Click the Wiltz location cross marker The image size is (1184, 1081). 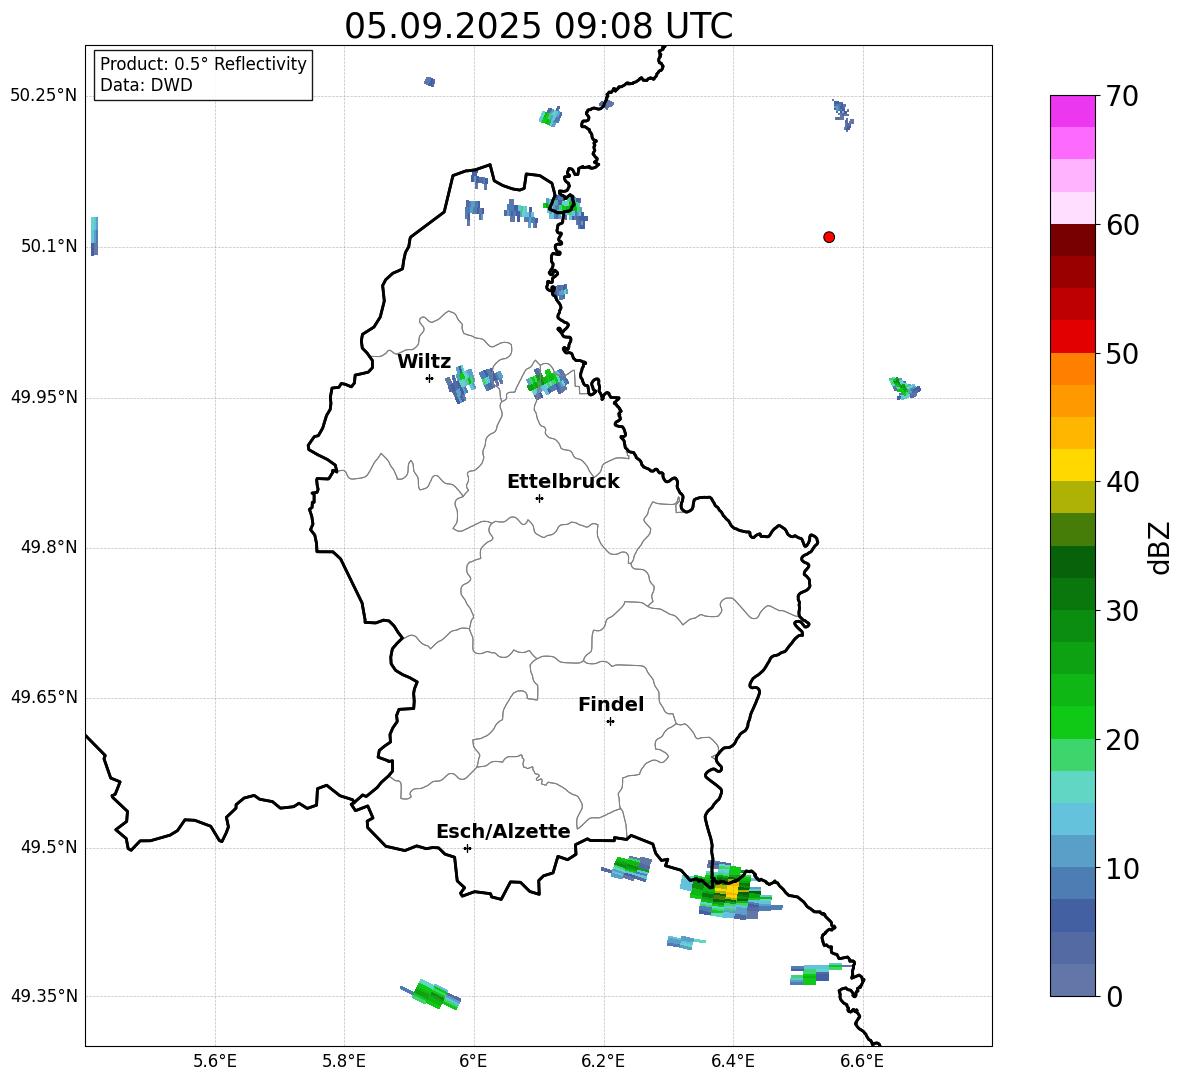click(x=429, y=378)
